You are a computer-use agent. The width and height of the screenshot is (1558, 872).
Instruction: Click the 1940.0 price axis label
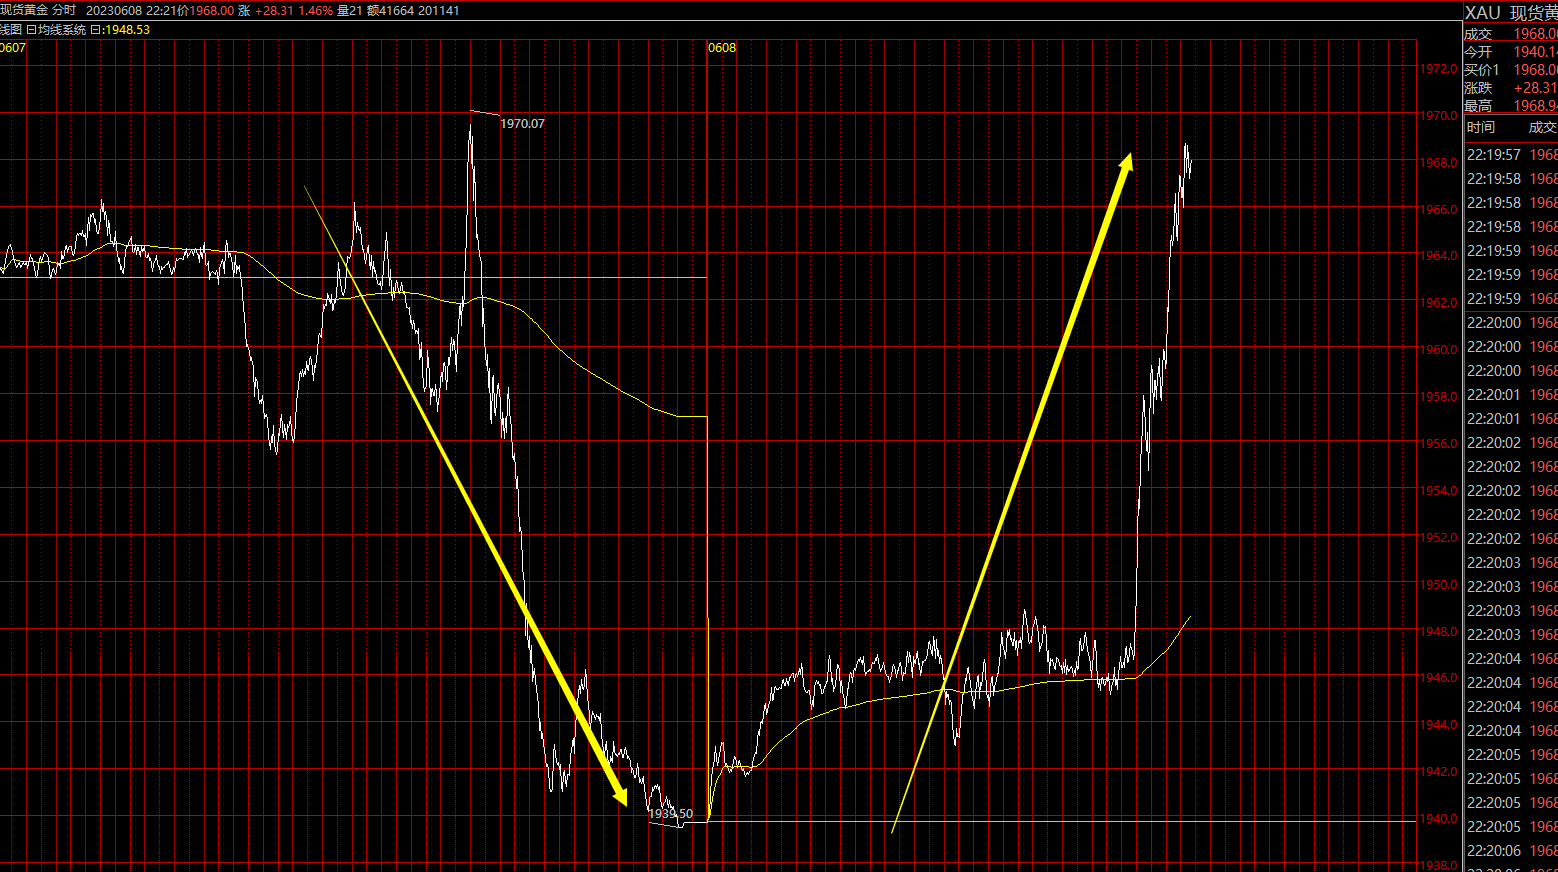click(1438, 819)
